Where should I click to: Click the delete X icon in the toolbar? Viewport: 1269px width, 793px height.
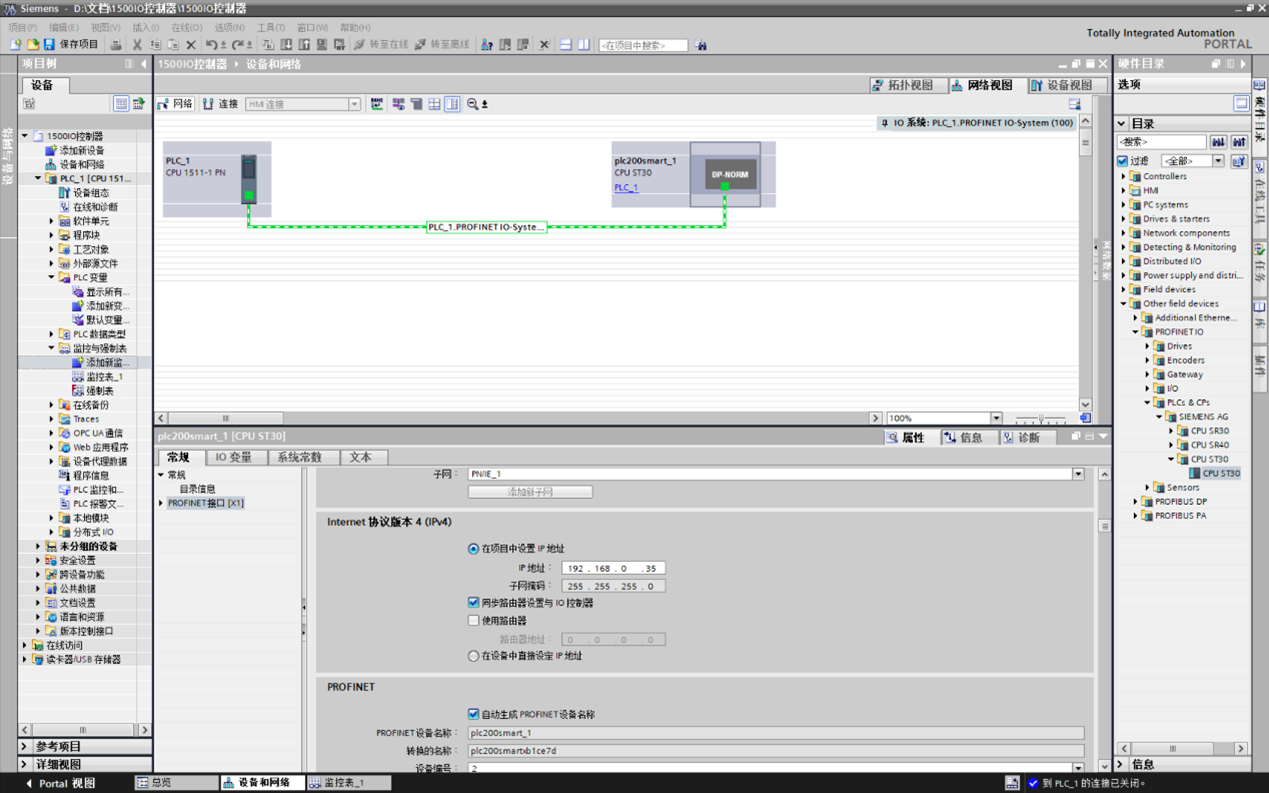click(x=191, y=45)
